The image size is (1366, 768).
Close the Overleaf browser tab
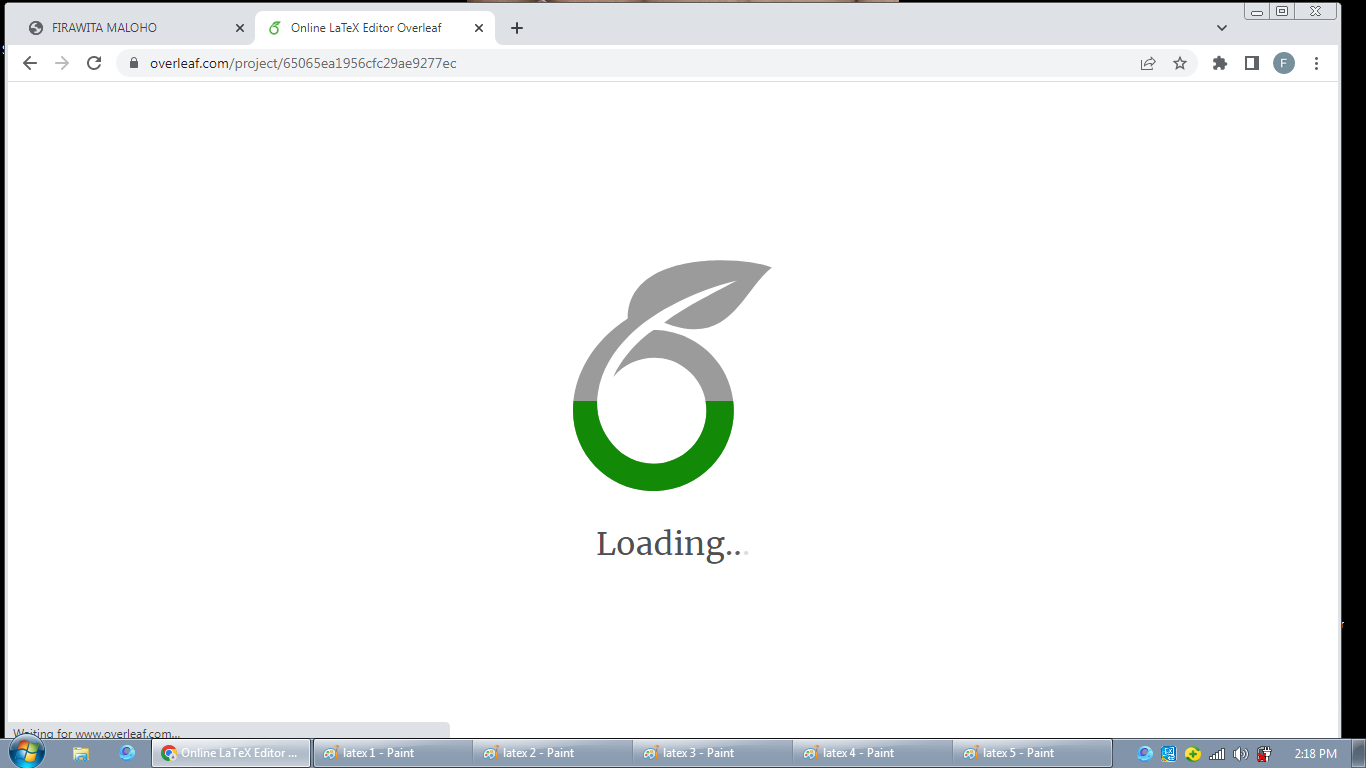[479, 28]
